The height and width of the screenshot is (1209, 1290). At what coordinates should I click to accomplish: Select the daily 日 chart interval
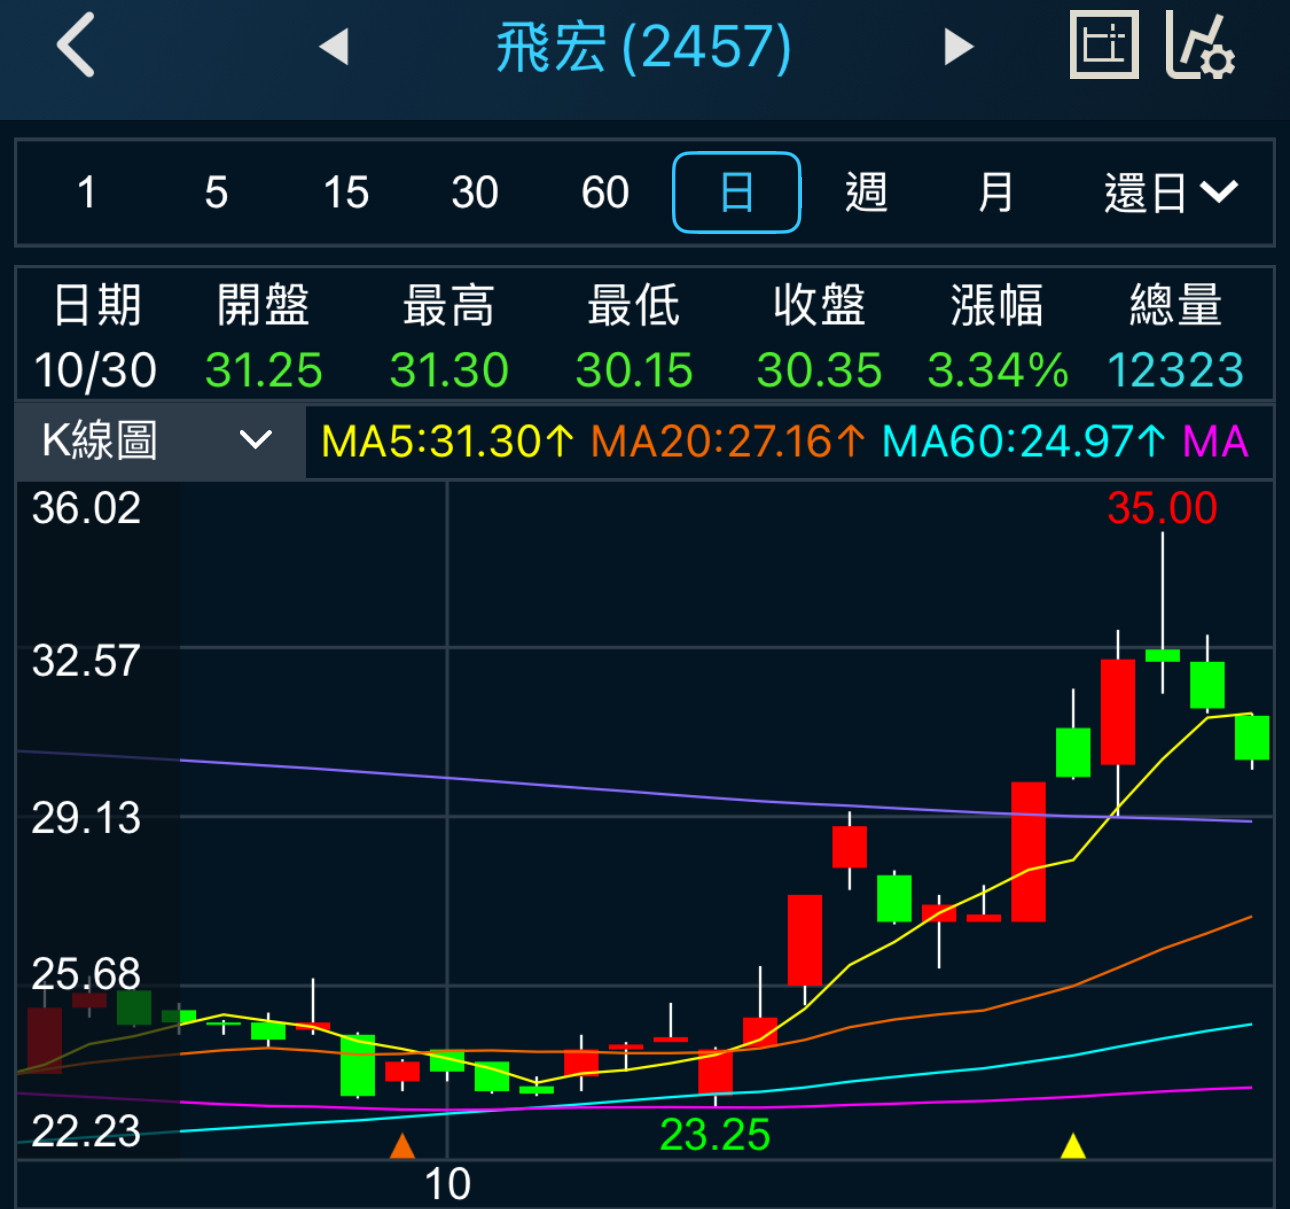click(x=737, y=193)
